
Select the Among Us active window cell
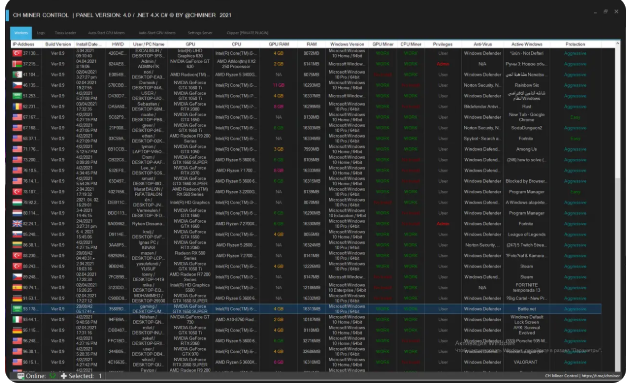click(527, 149)
